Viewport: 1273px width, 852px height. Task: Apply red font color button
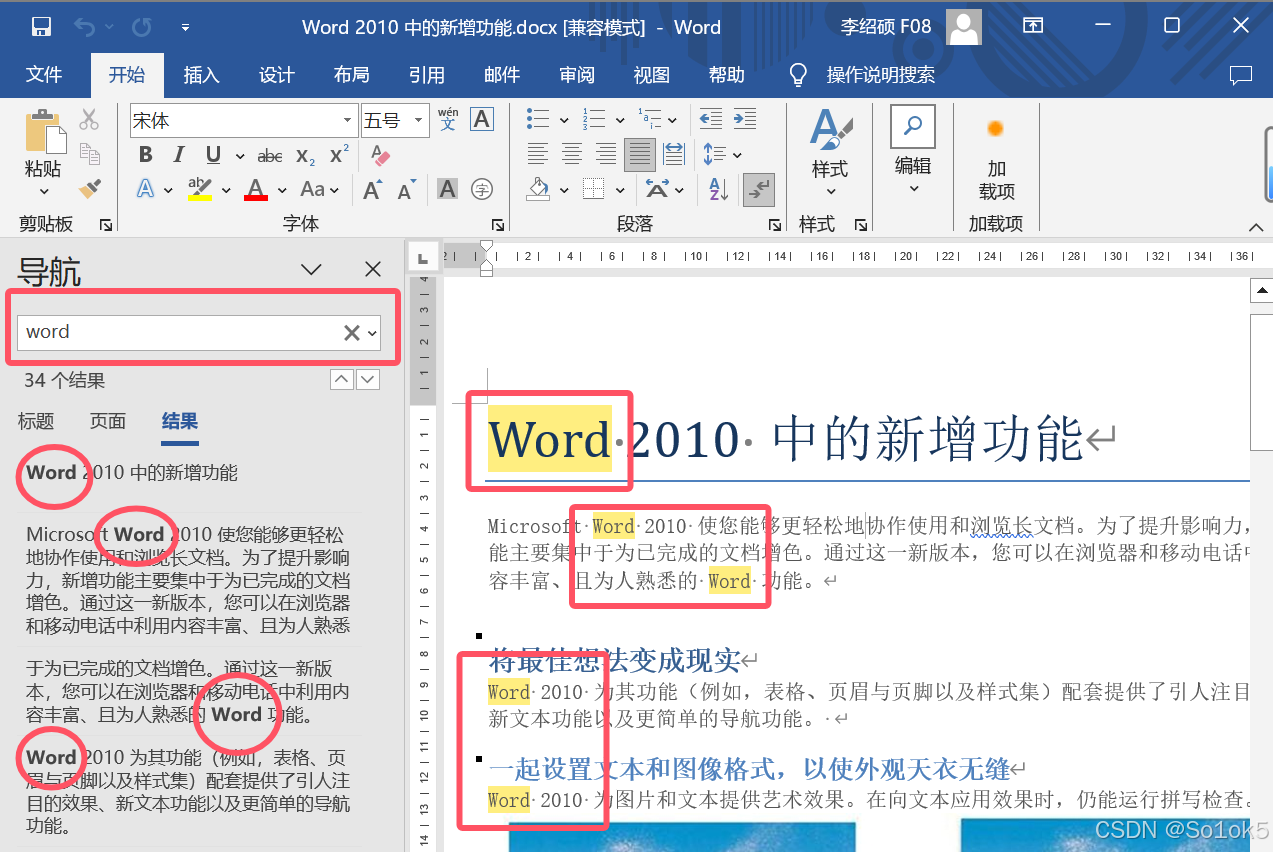tap(256, 189)
